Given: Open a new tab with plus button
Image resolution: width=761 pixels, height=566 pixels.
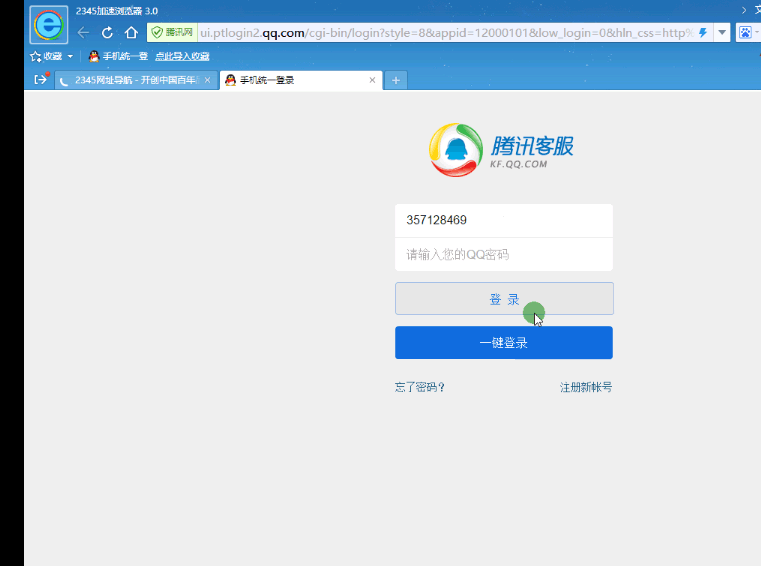Looking at the screenshot, I should 396,81.
